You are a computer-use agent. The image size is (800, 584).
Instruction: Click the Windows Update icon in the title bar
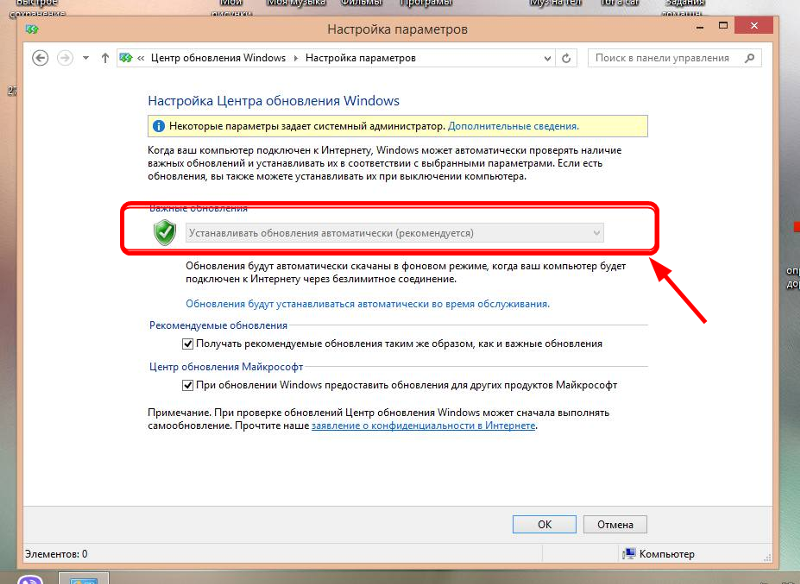pyautogui.click(x=32, y=30)
